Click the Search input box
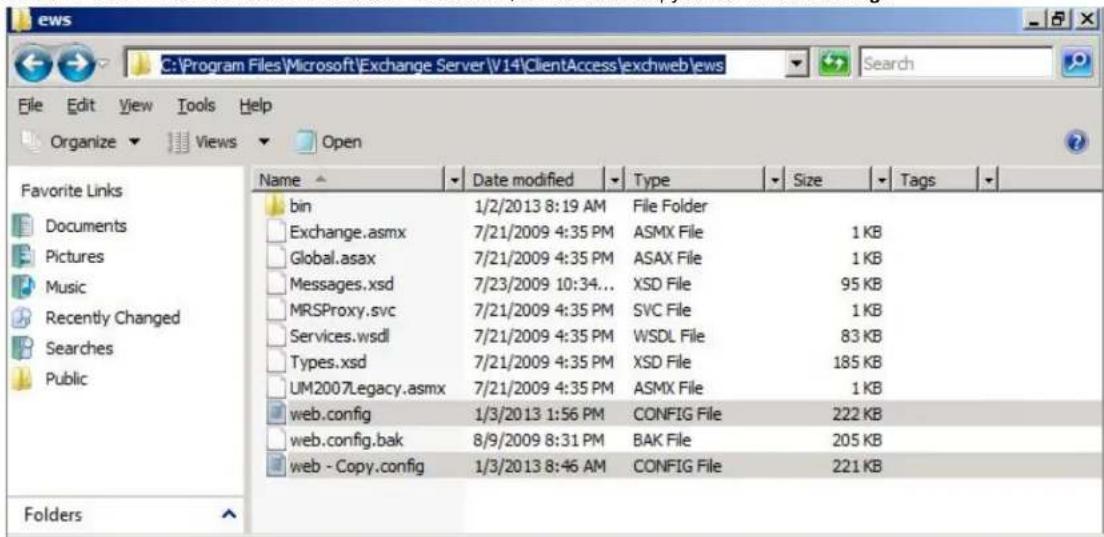This screenshot has width=1104, height=537. (x=956, y=64)
